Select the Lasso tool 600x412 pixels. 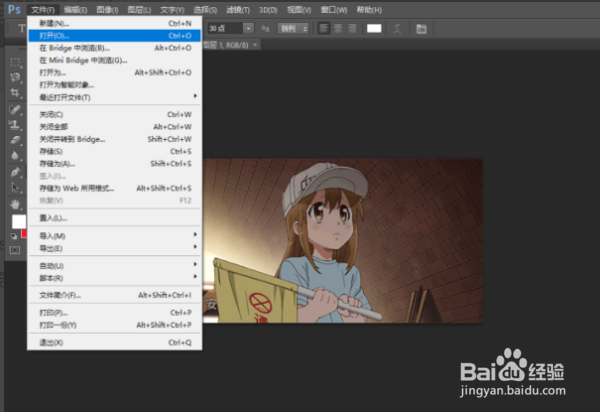tap(15, 78)
